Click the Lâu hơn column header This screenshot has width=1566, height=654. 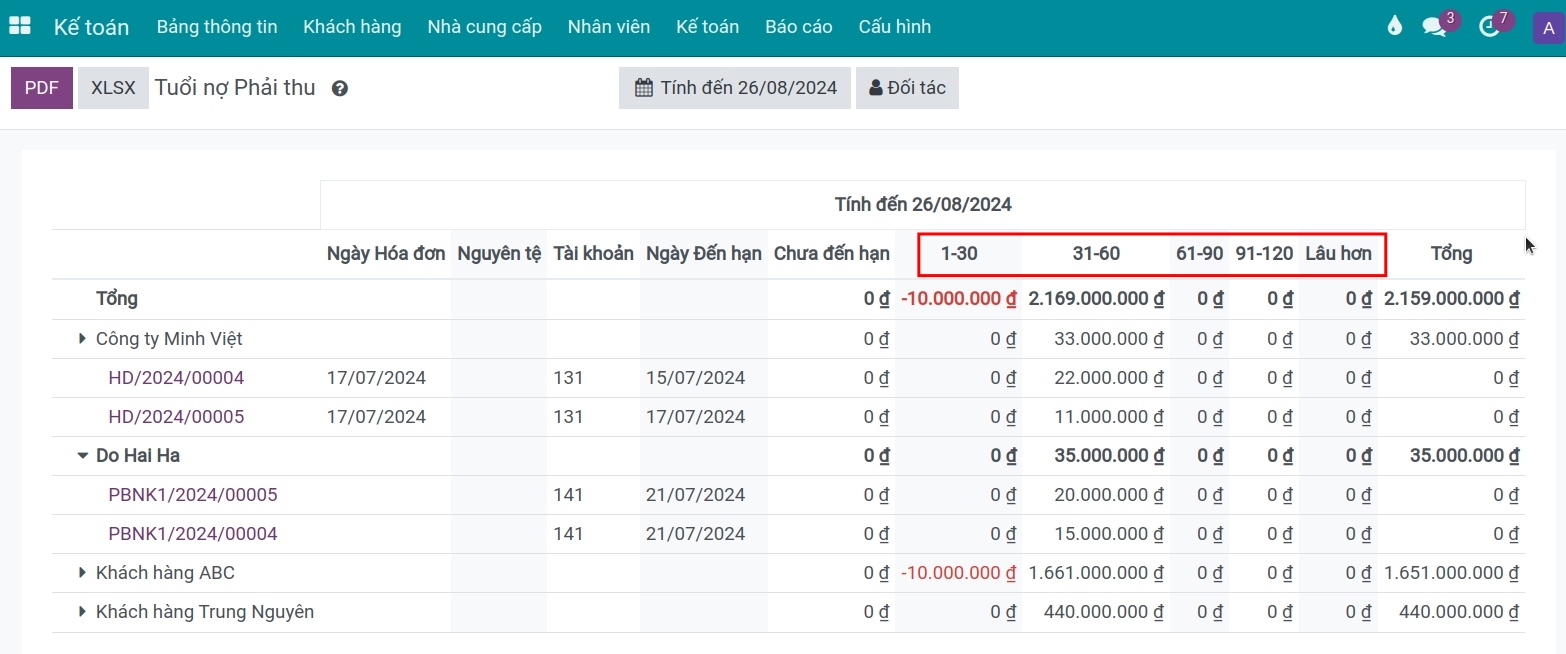tap(1338, 254)
